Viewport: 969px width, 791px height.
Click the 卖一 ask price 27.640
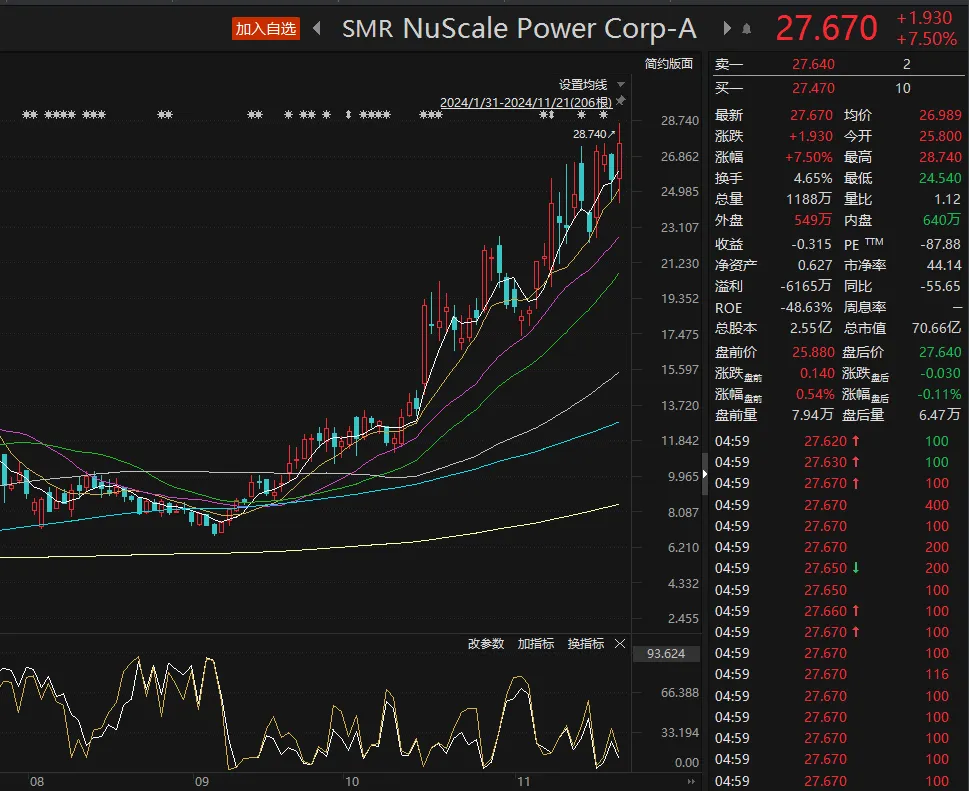(813, 64)
